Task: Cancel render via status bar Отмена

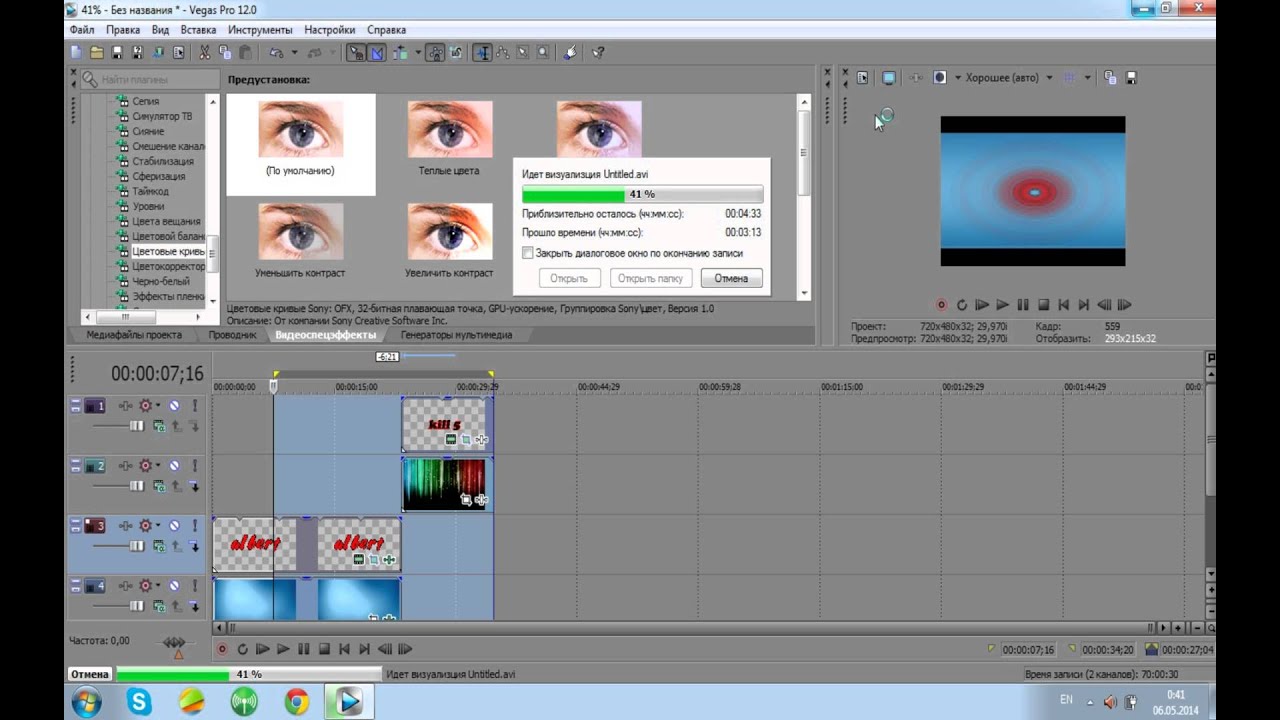Action: (89, 674)
